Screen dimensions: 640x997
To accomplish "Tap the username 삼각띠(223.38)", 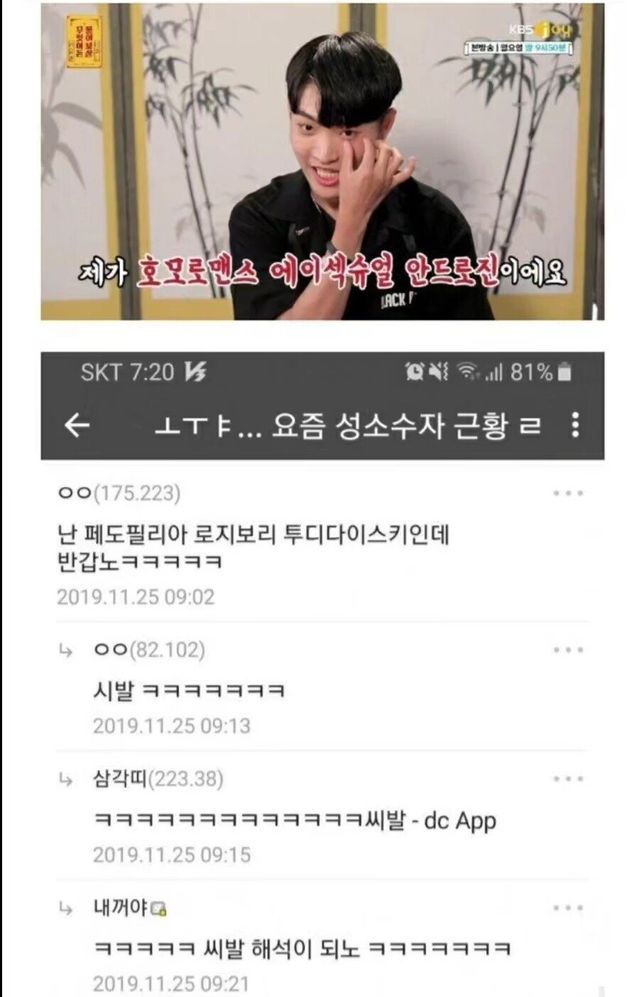I will tap(158, 779).
